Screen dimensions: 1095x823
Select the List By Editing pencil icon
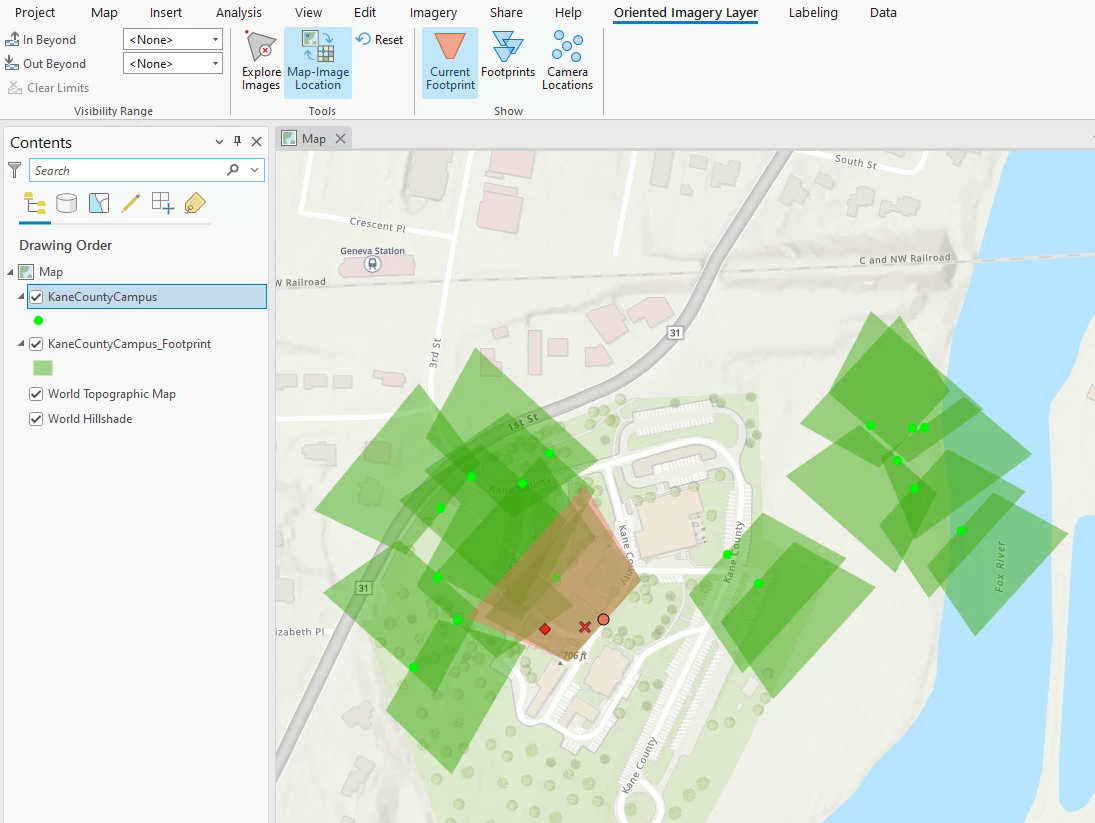point(131,203)
